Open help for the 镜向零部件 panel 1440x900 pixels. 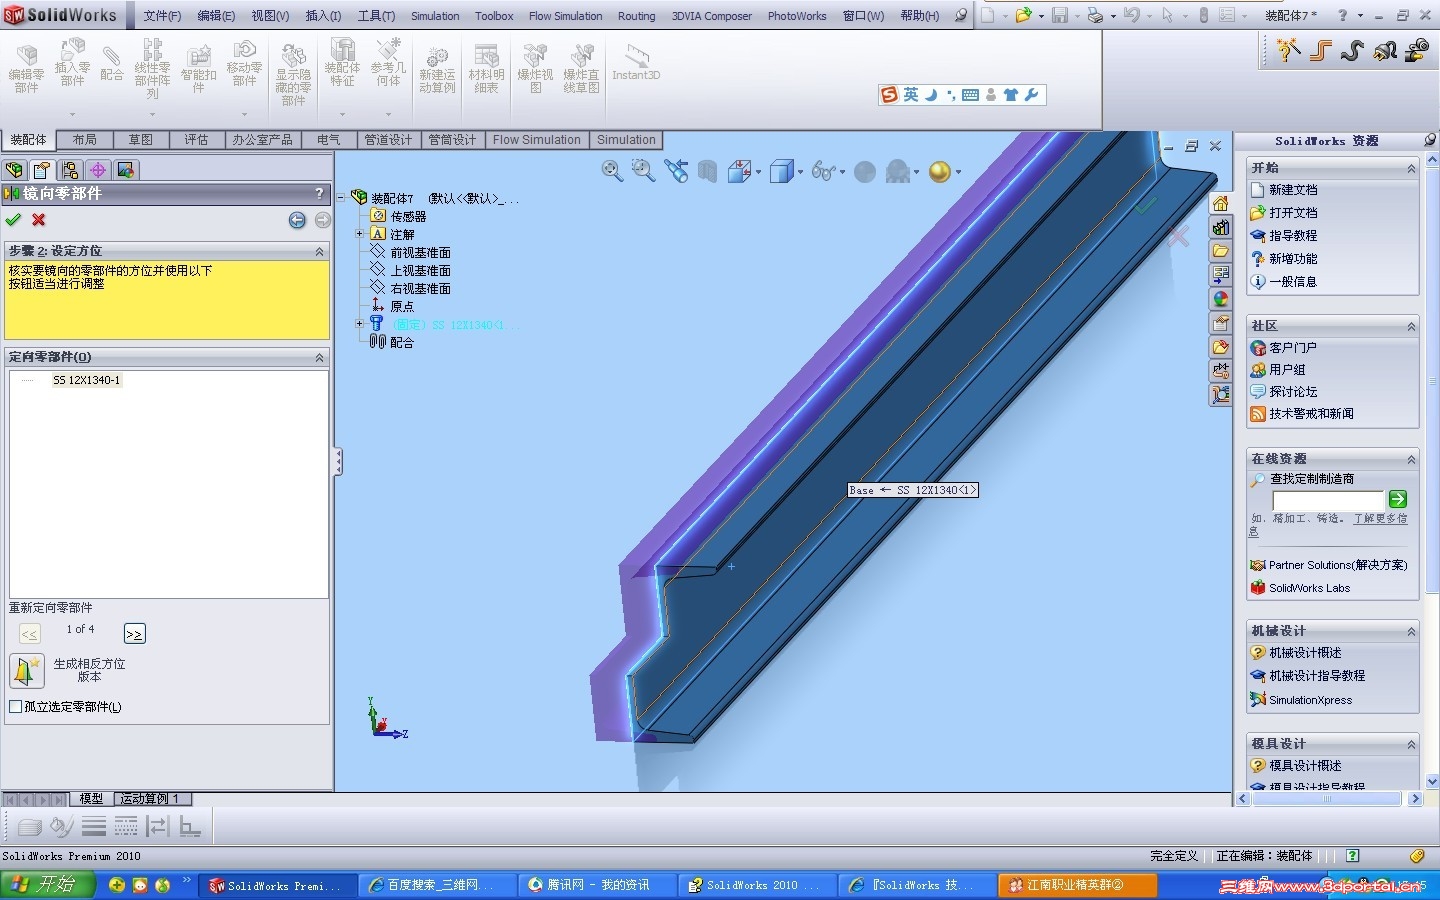pos(320,193)
